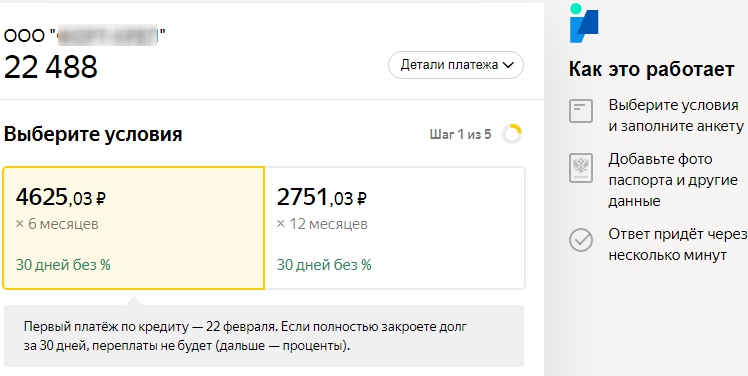
Task: Click the form document icon beside Выберите условия
Action: [x=581, y=111]
